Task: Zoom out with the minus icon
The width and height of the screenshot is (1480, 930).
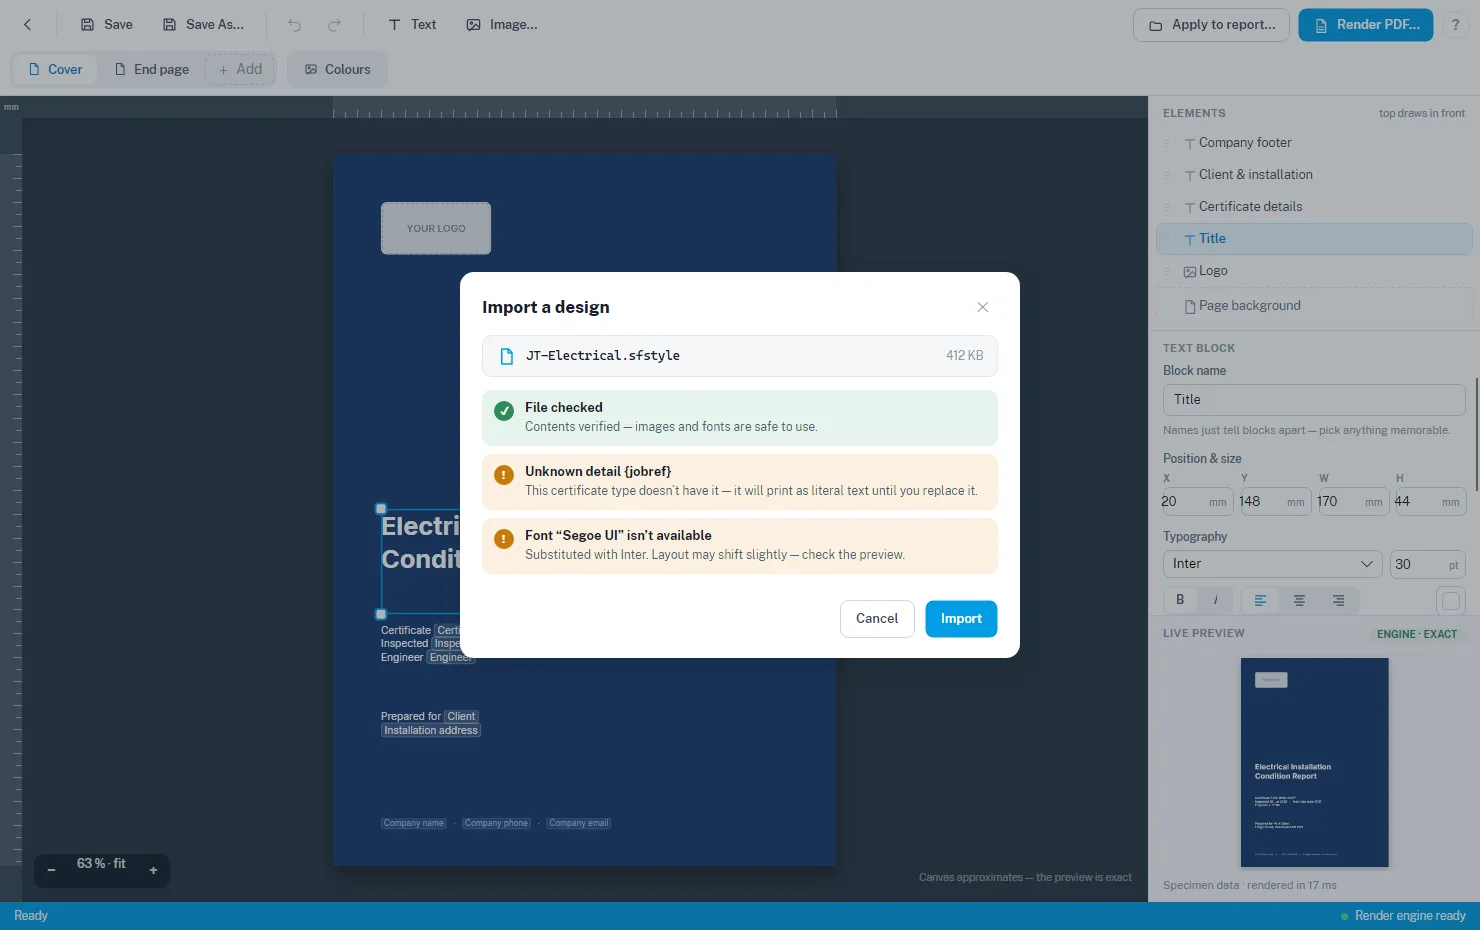Action: [x=51, y=870]
